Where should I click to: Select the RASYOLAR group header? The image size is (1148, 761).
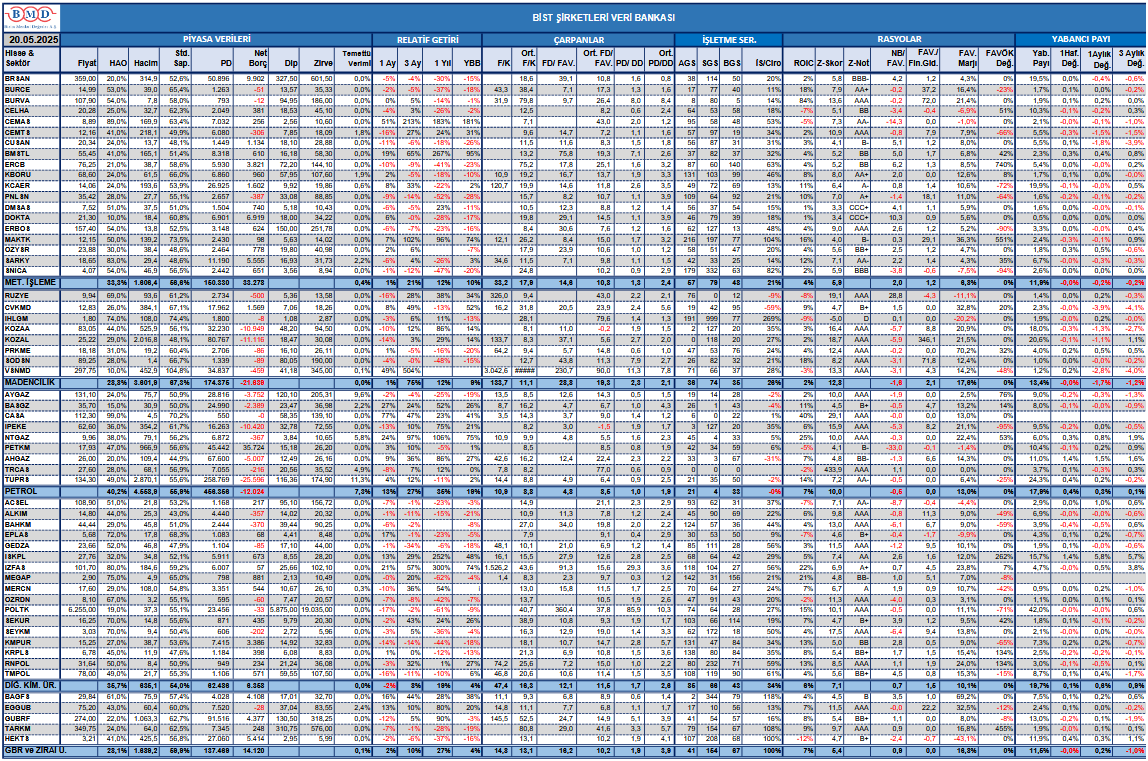pos(899,40)
